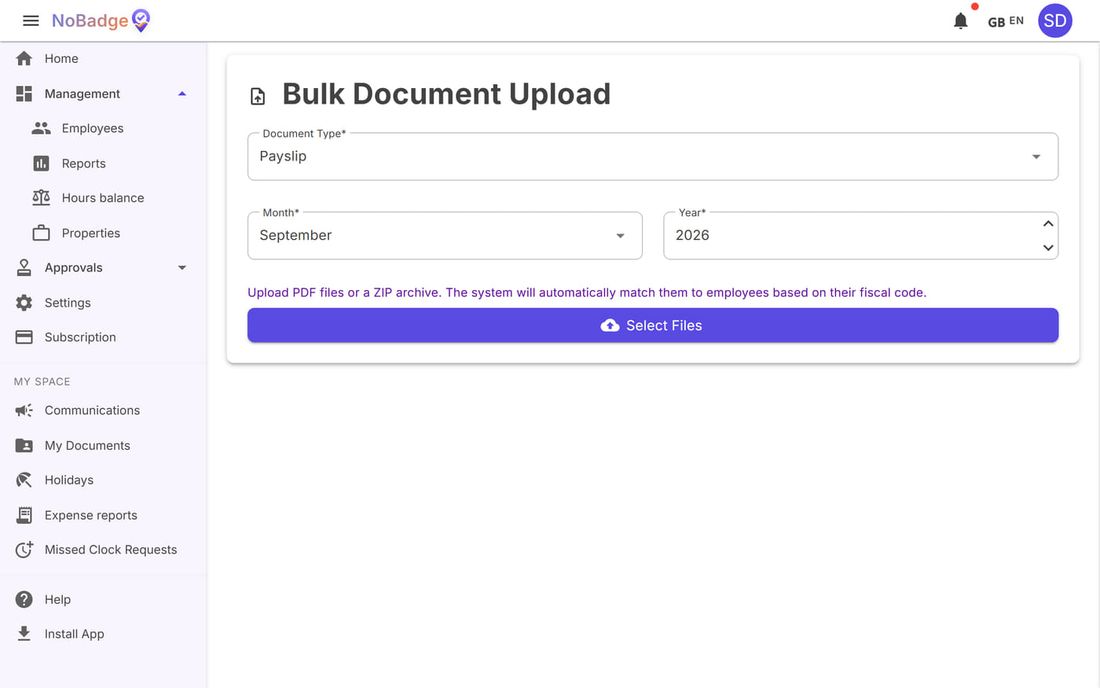Image resolution: width=1100 pixels, height=688 pixels.
Task: Click the Properties briefcase icon
Action: [x=41, y=232]
